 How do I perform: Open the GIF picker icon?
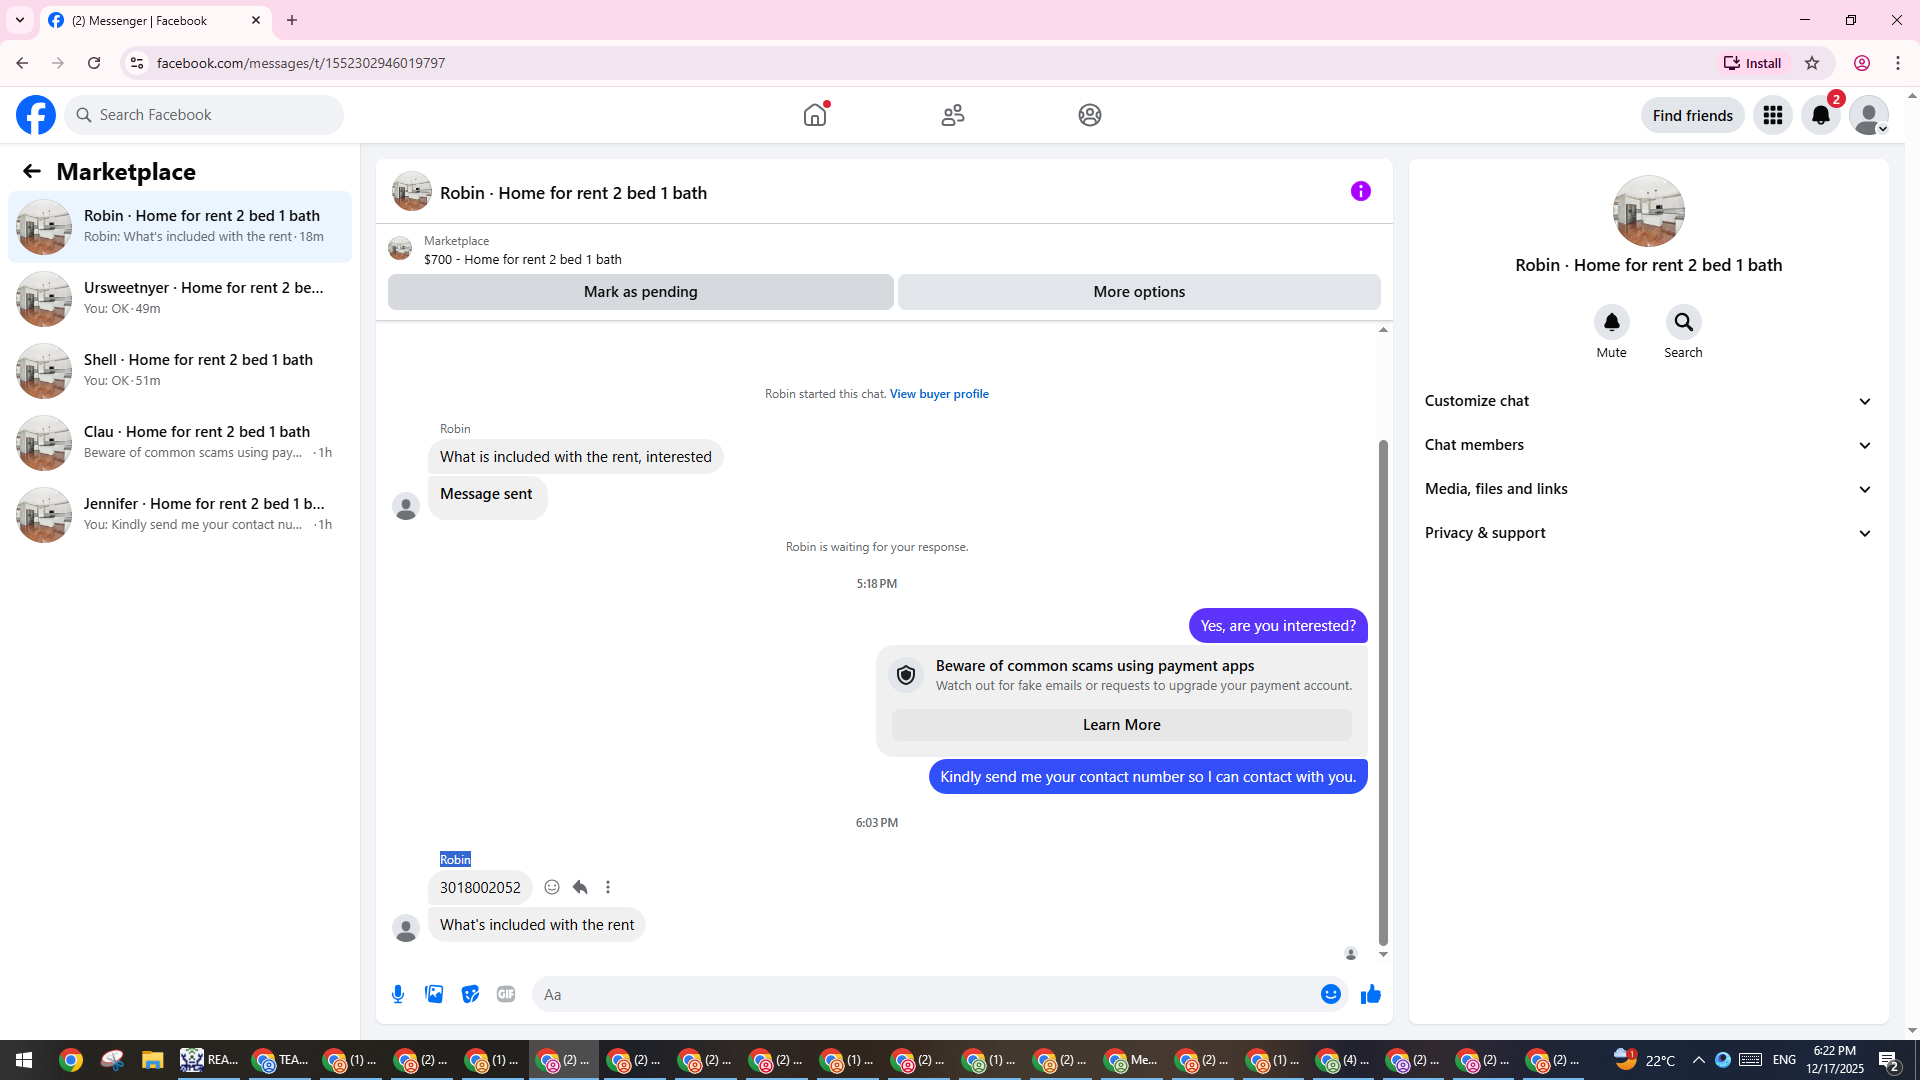(x=506, y=994)
